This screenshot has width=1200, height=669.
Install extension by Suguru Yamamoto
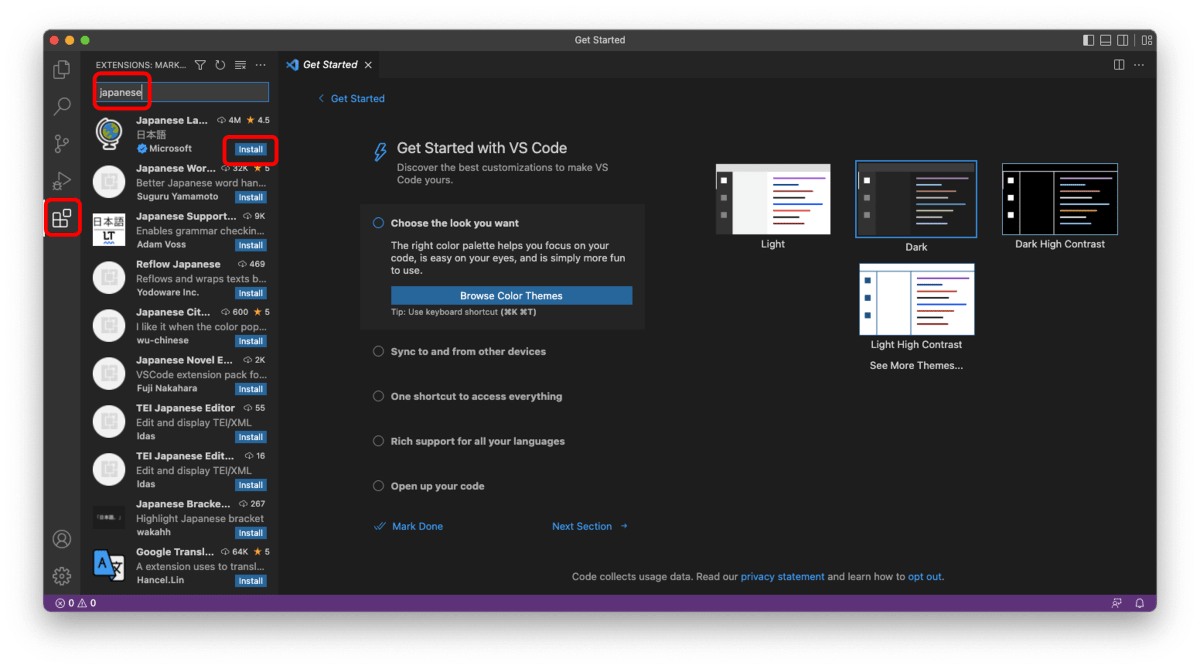251,197
